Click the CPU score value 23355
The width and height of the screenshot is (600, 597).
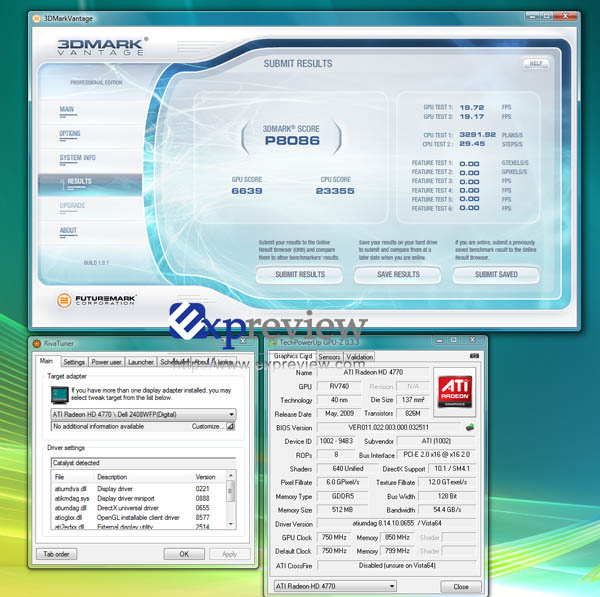coord(335,191)
